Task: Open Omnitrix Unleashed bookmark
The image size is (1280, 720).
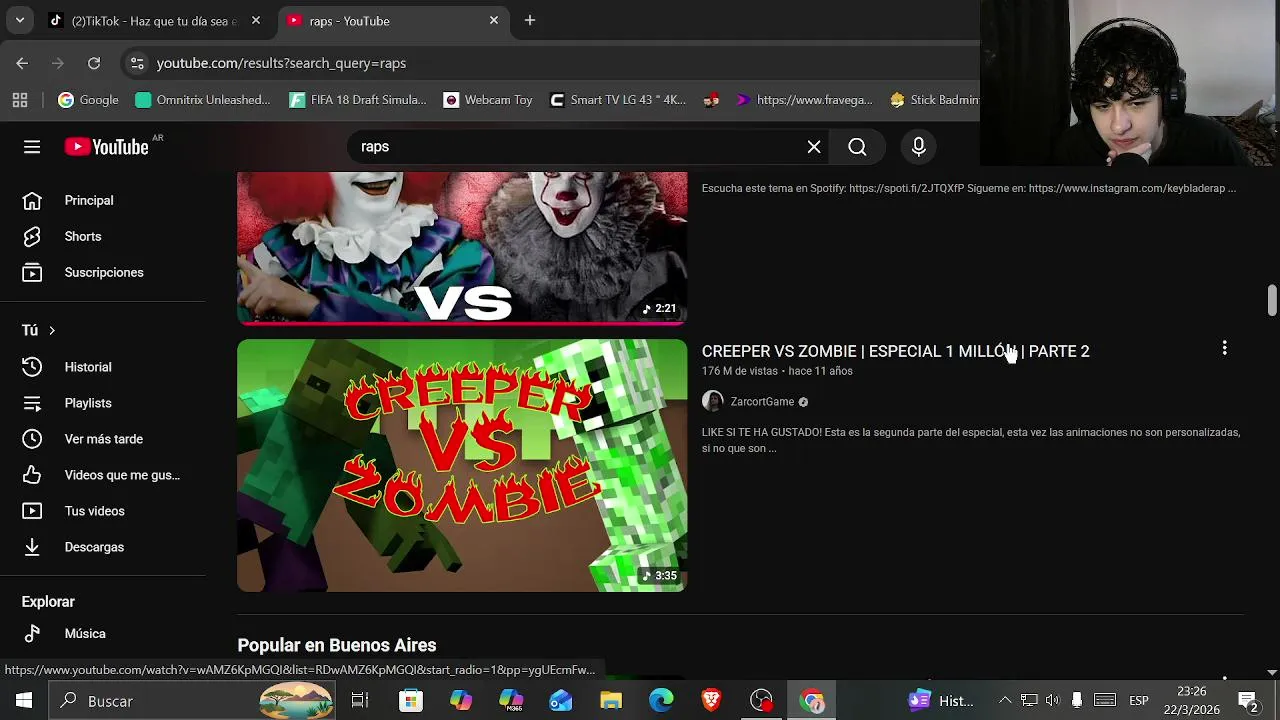Action: 202,100
